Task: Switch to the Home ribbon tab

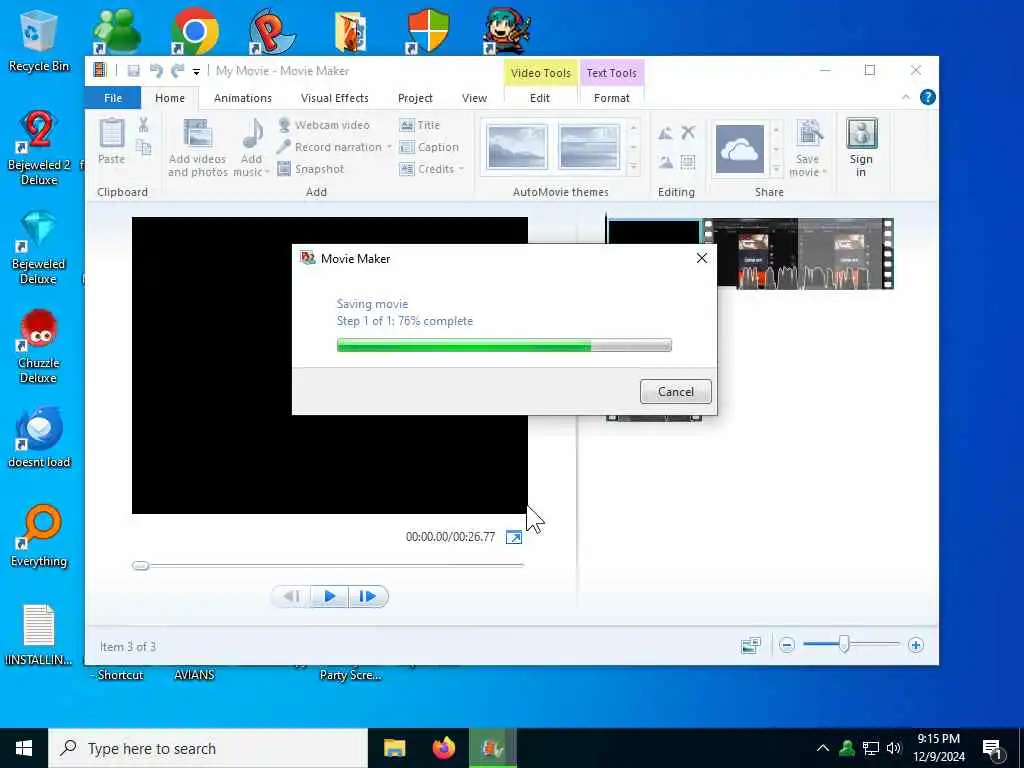Action: [x=170, y=98]
